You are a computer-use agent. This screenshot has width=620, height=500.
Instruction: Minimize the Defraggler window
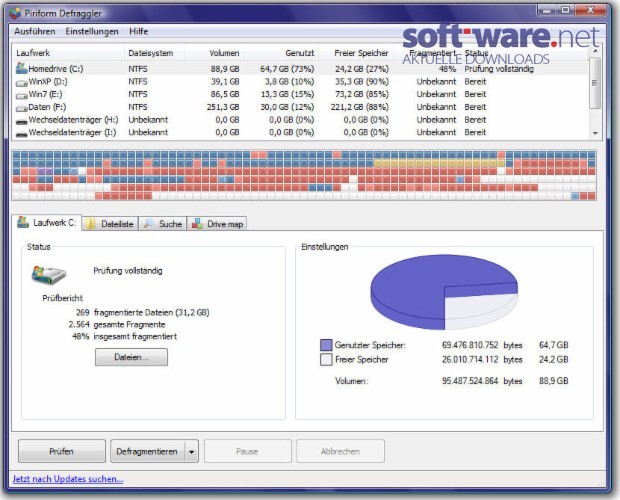(547, 10)
